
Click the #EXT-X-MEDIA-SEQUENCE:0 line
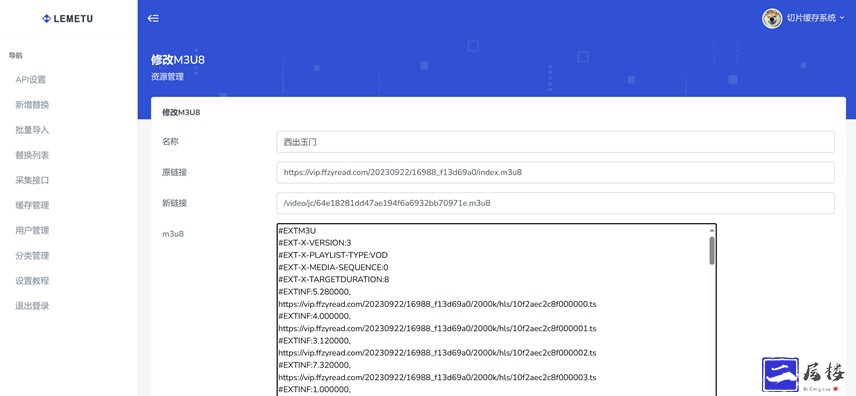point(333,267)
